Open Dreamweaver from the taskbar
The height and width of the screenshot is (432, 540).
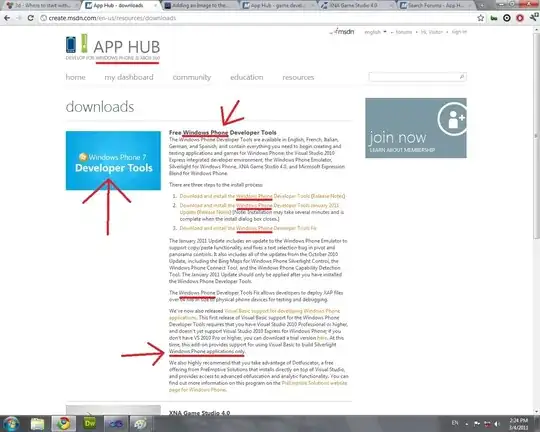(90, 423)
